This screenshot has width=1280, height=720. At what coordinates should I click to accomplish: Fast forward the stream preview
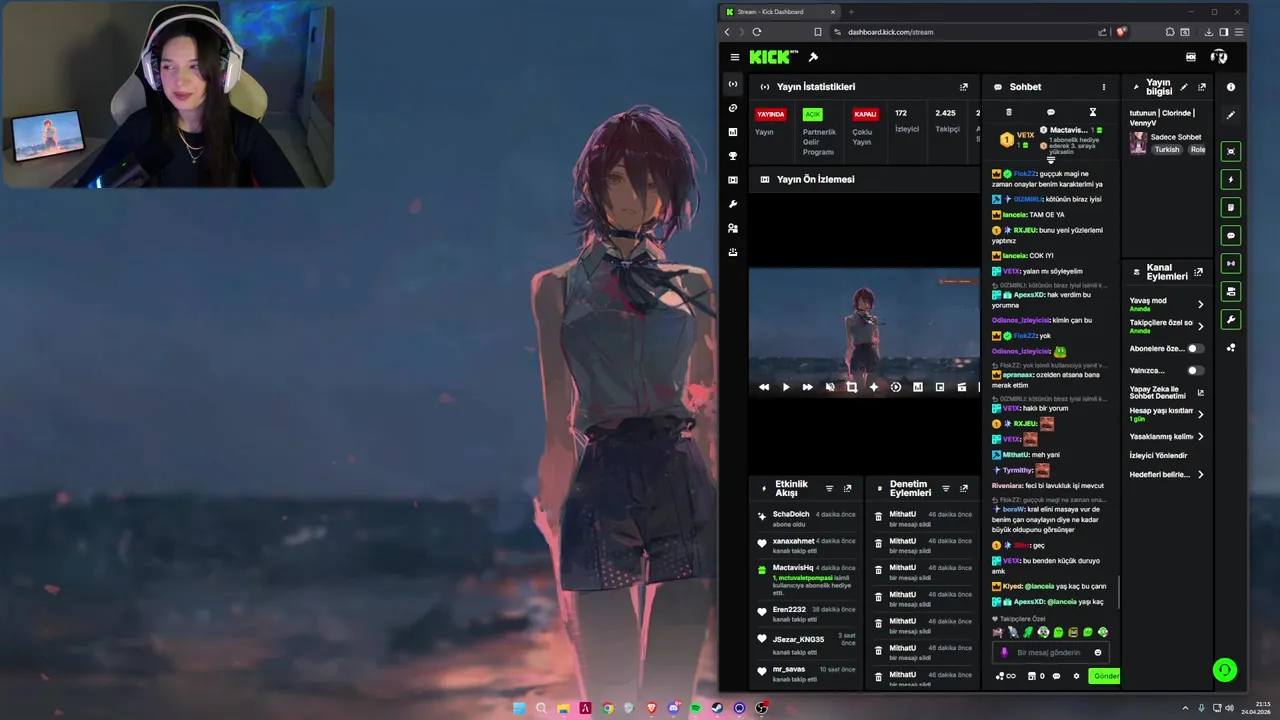(x=808, y=387)
